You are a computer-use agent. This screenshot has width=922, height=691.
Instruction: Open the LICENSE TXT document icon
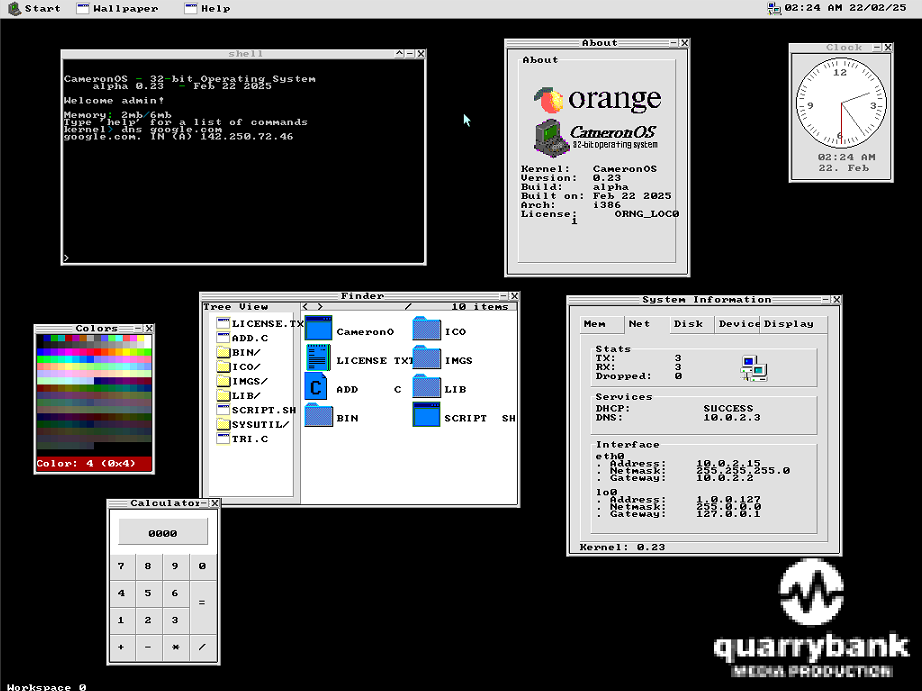(319, 359)
